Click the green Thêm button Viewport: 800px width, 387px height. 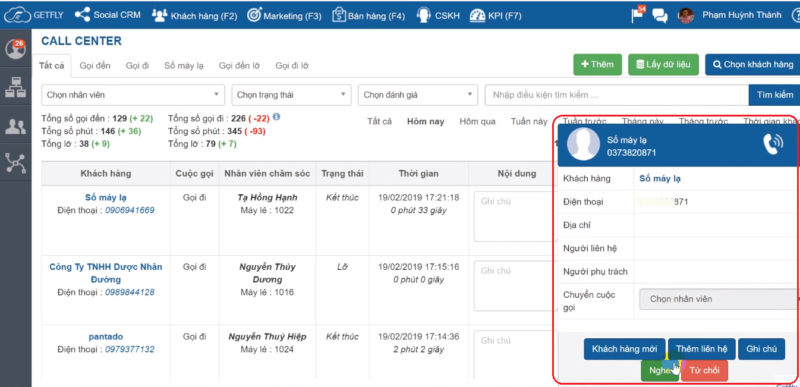tap(597, 65)
